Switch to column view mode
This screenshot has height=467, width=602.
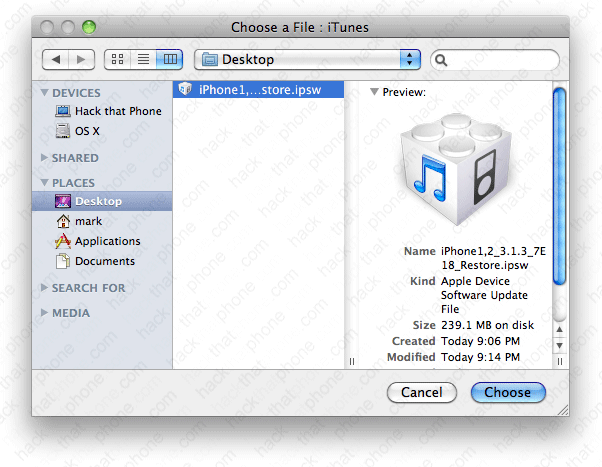171,60
